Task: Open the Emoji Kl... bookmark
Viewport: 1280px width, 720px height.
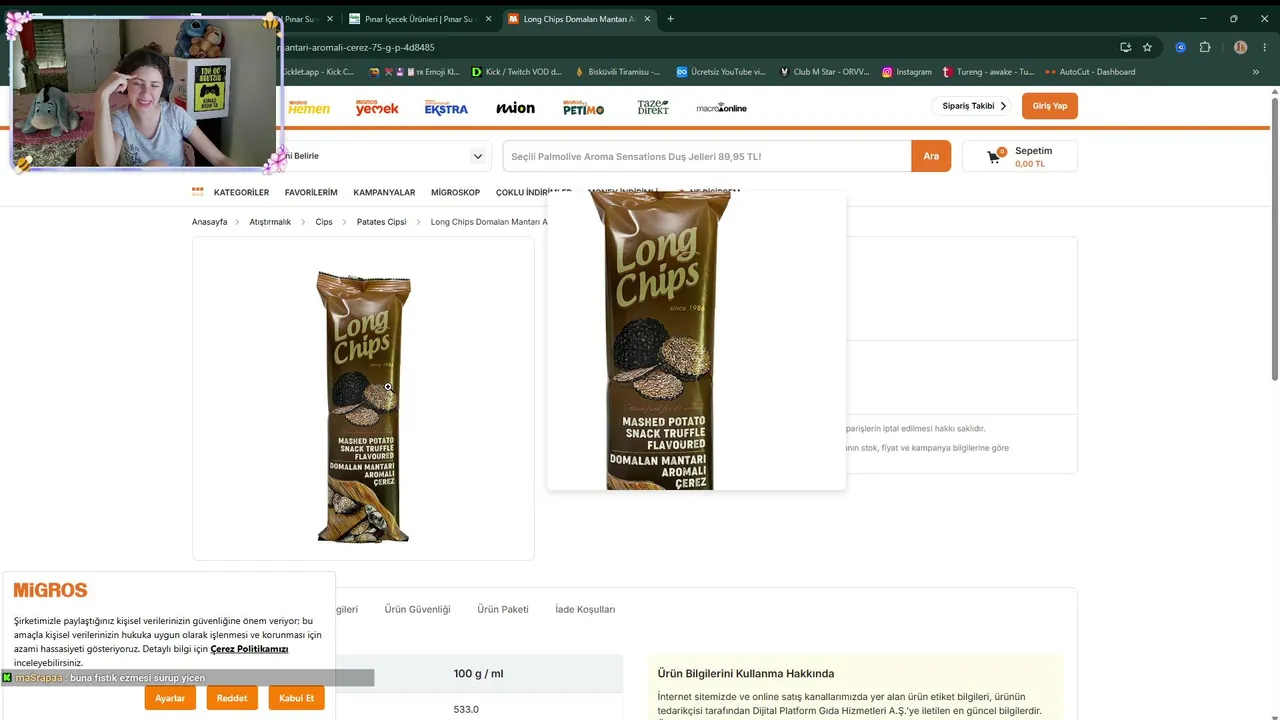Action: click(x=414, y=72)
